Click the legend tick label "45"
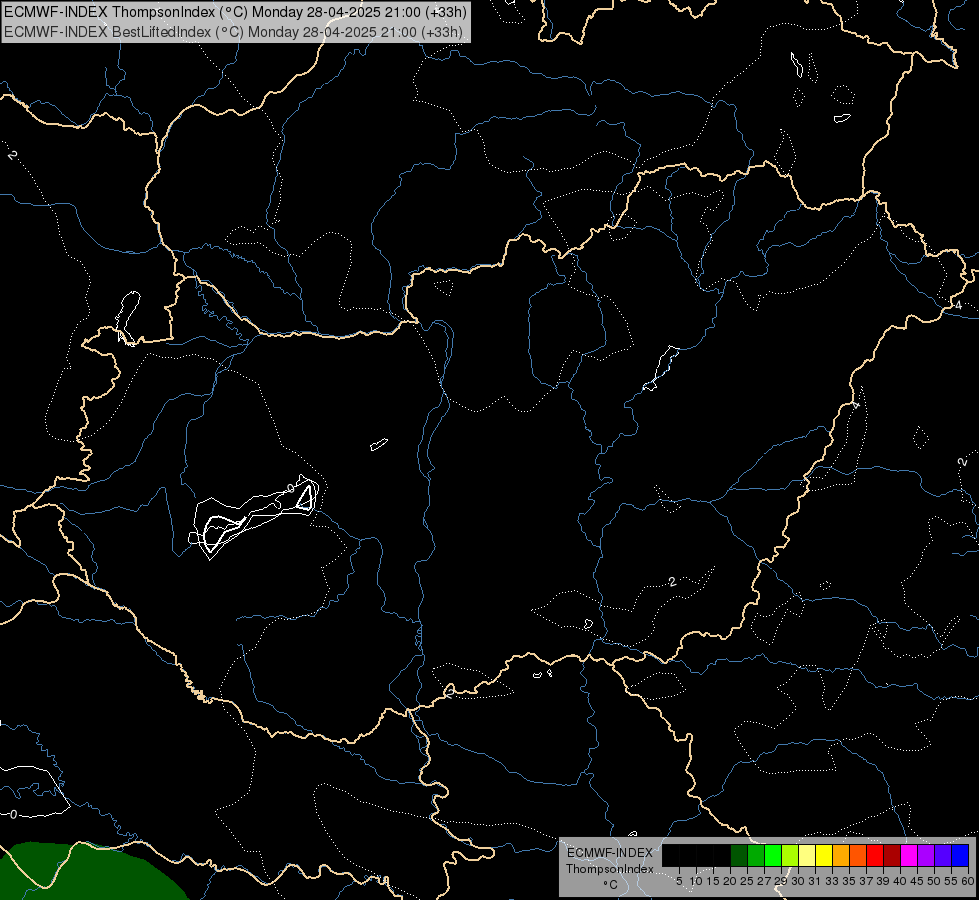Viewport: 979px width, 900px height. click(917, 881)
